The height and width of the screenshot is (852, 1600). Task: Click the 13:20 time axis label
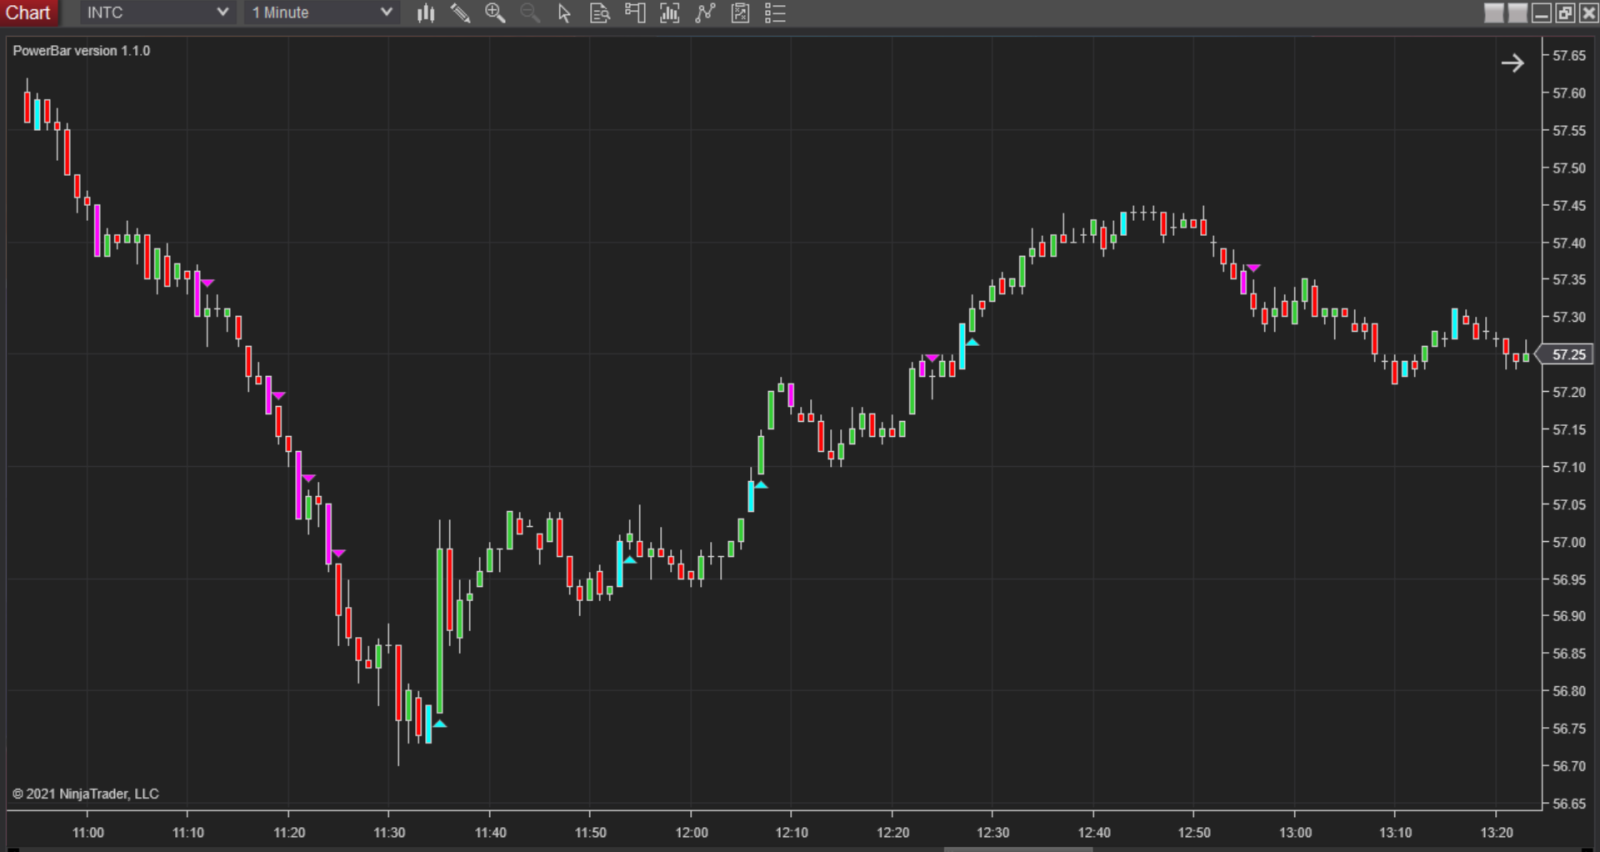tap(1496, 833)
